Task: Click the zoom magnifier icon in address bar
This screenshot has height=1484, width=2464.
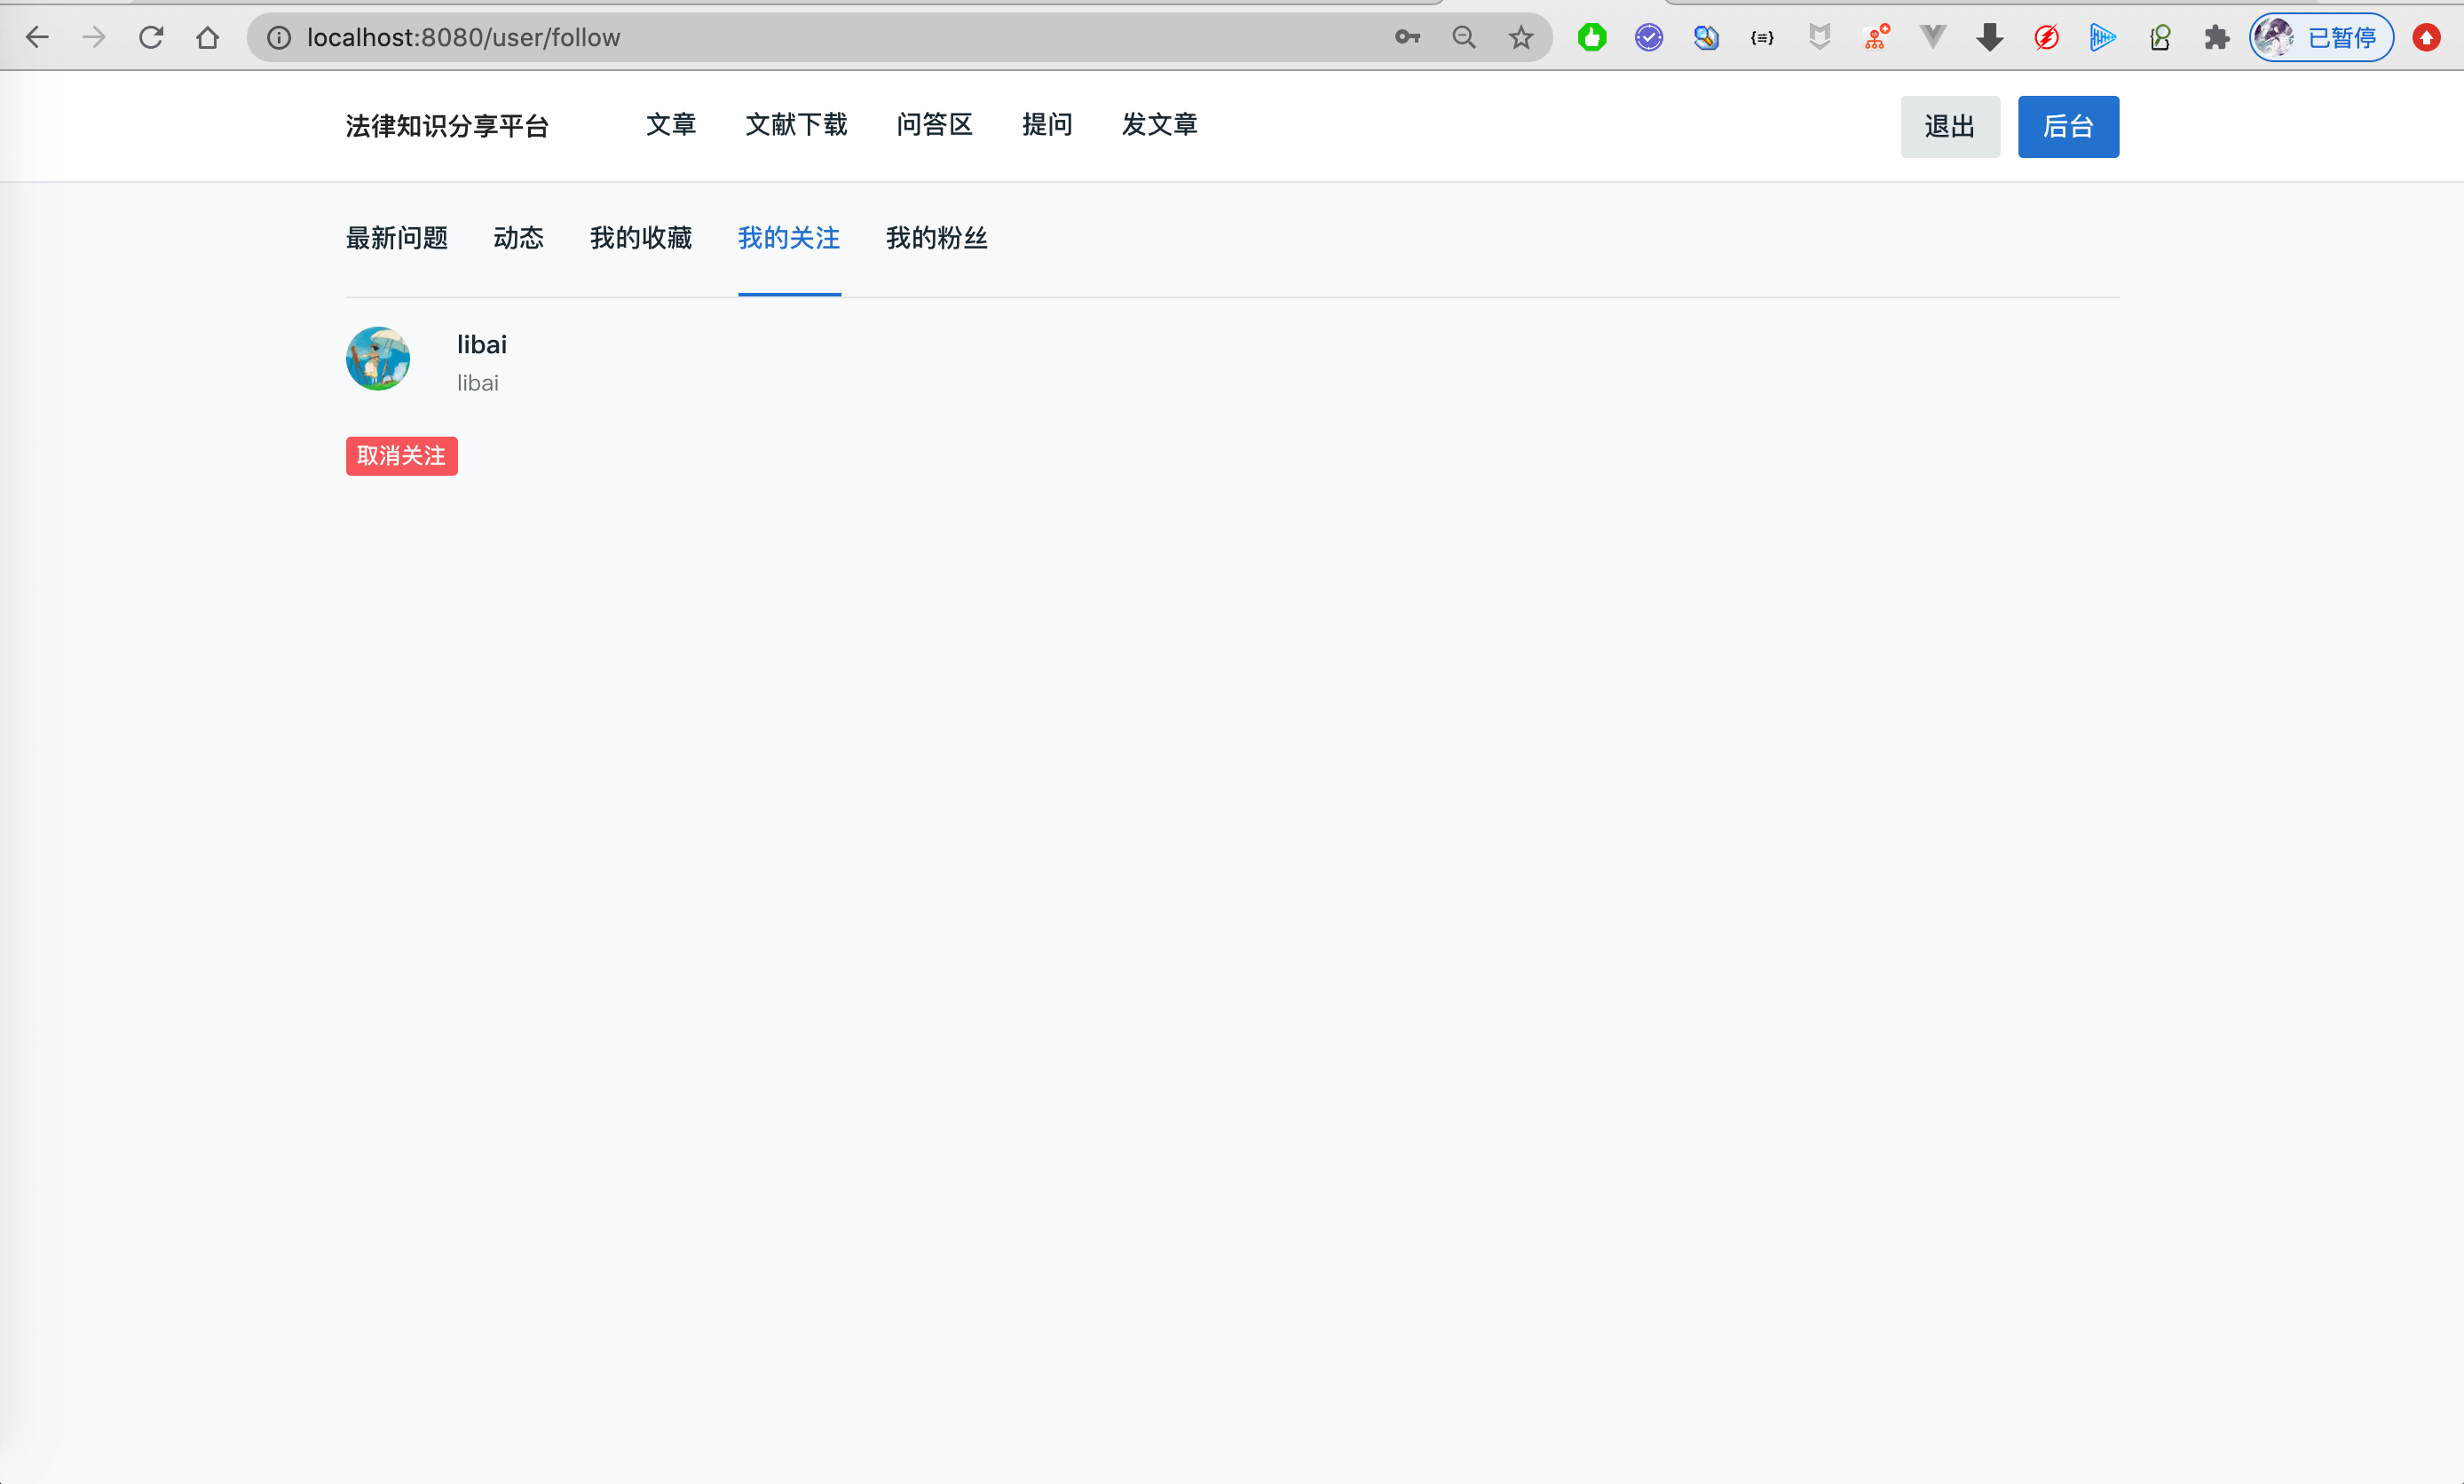Action: (x=1463, y=38)
